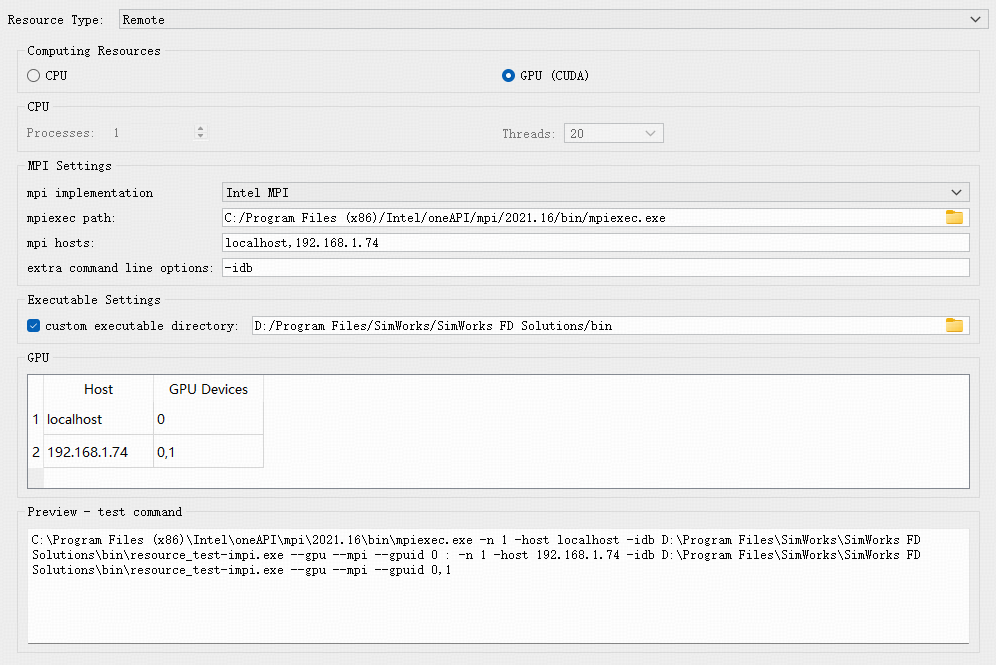Click GPU devices cell showing 0,1
Screen dimensions: 996x665
coord(208,452)
